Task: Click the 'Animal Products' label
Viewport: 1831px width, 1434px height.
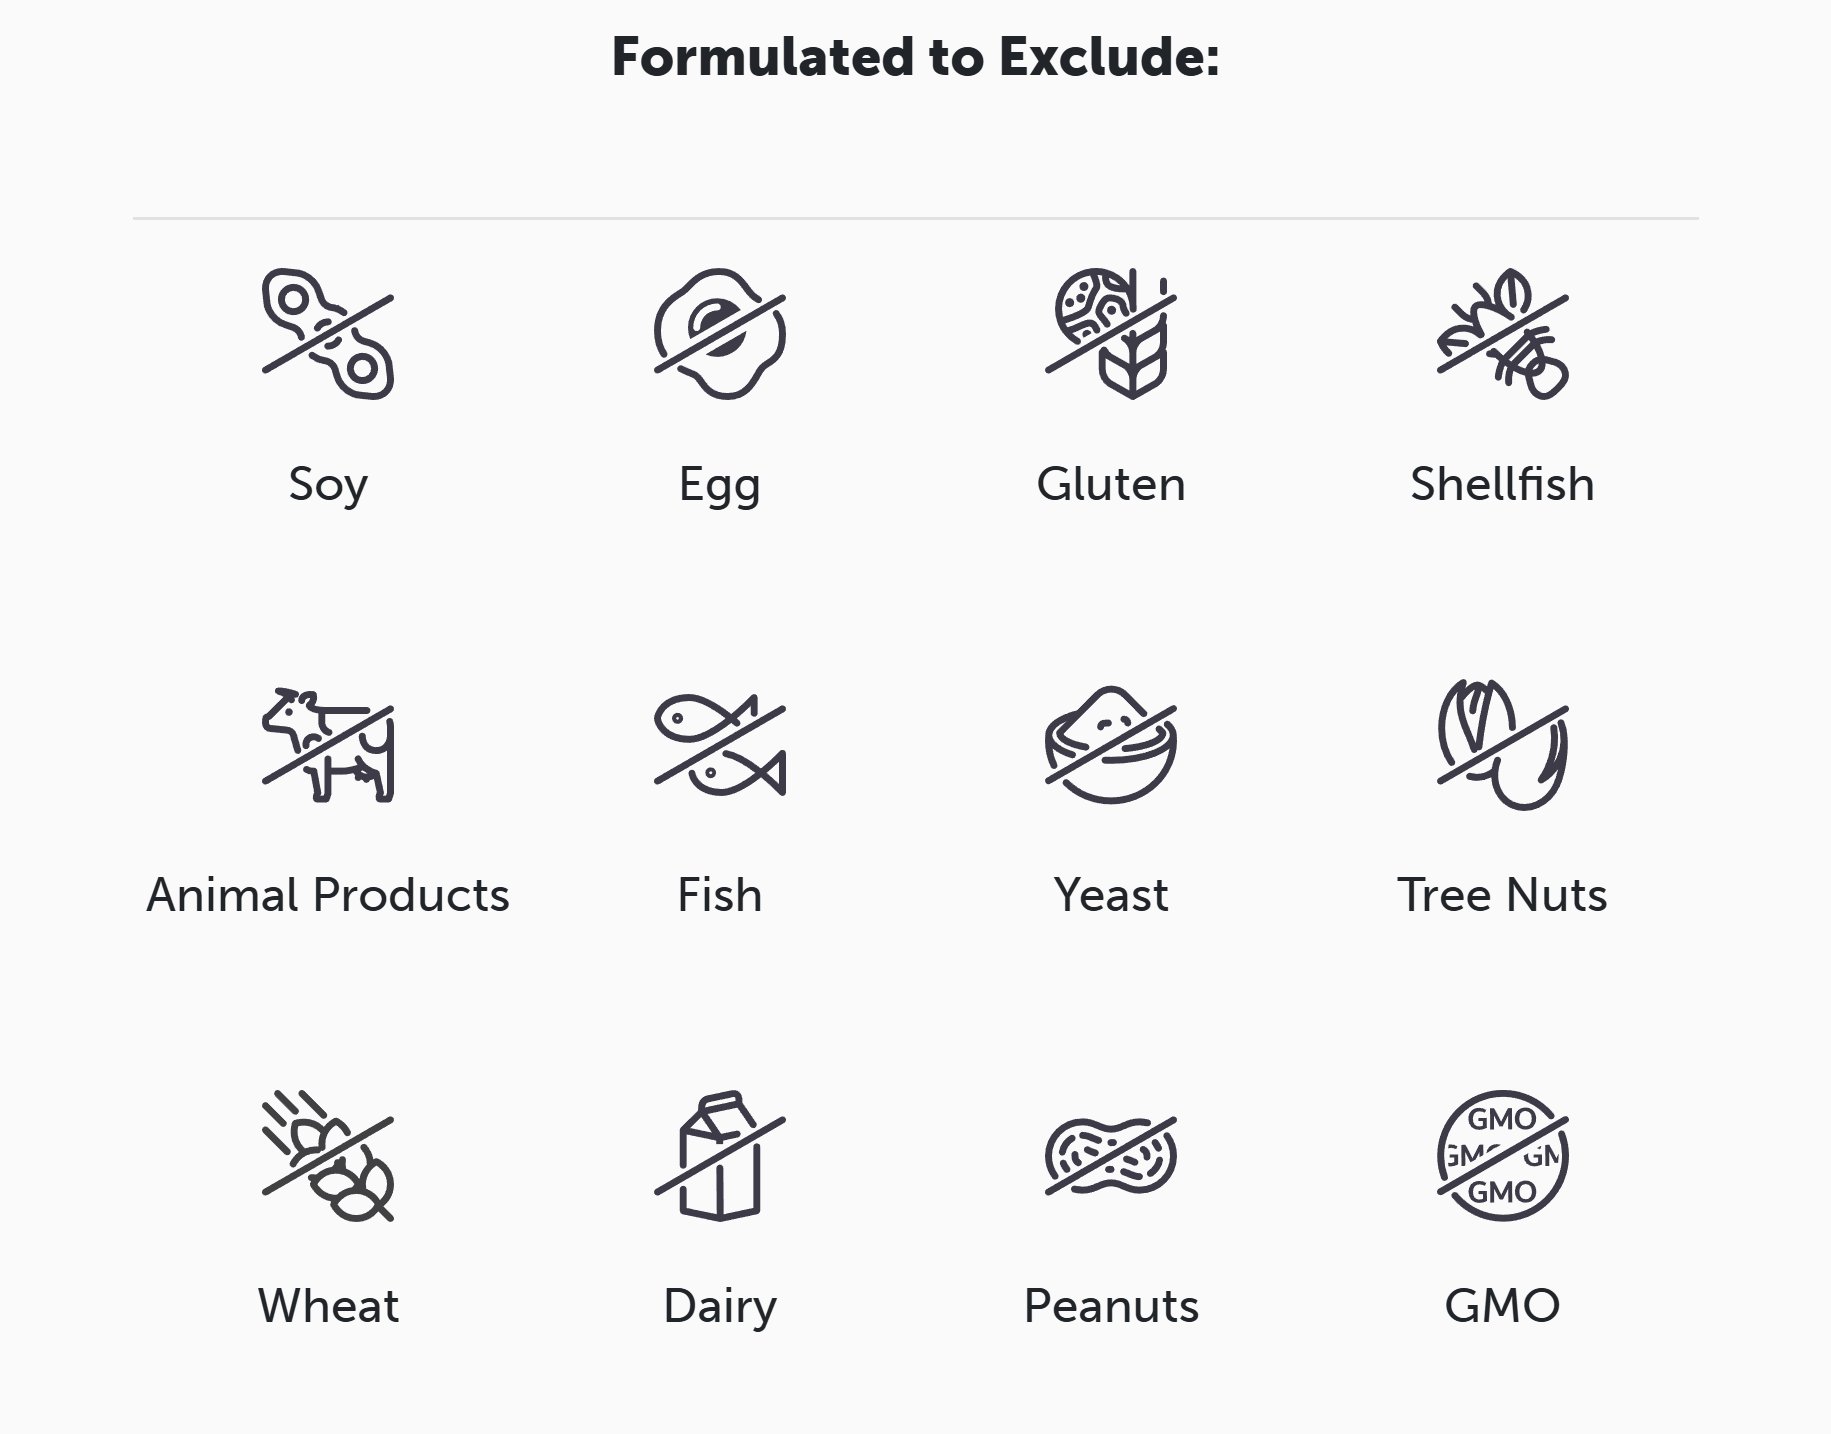Action: point(328,895)
